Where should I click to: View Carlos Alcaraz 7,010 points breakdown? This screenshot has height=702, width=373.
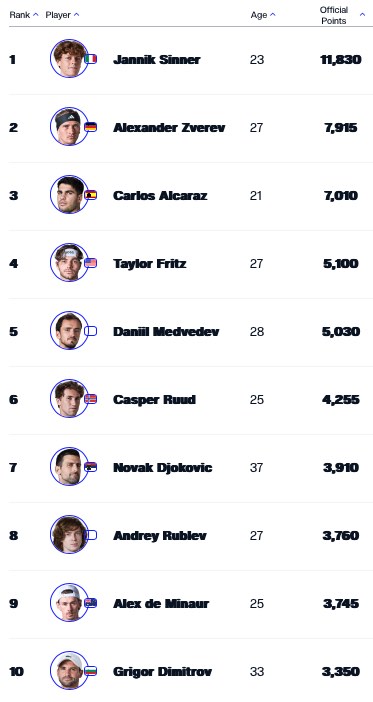click(341, 196)
